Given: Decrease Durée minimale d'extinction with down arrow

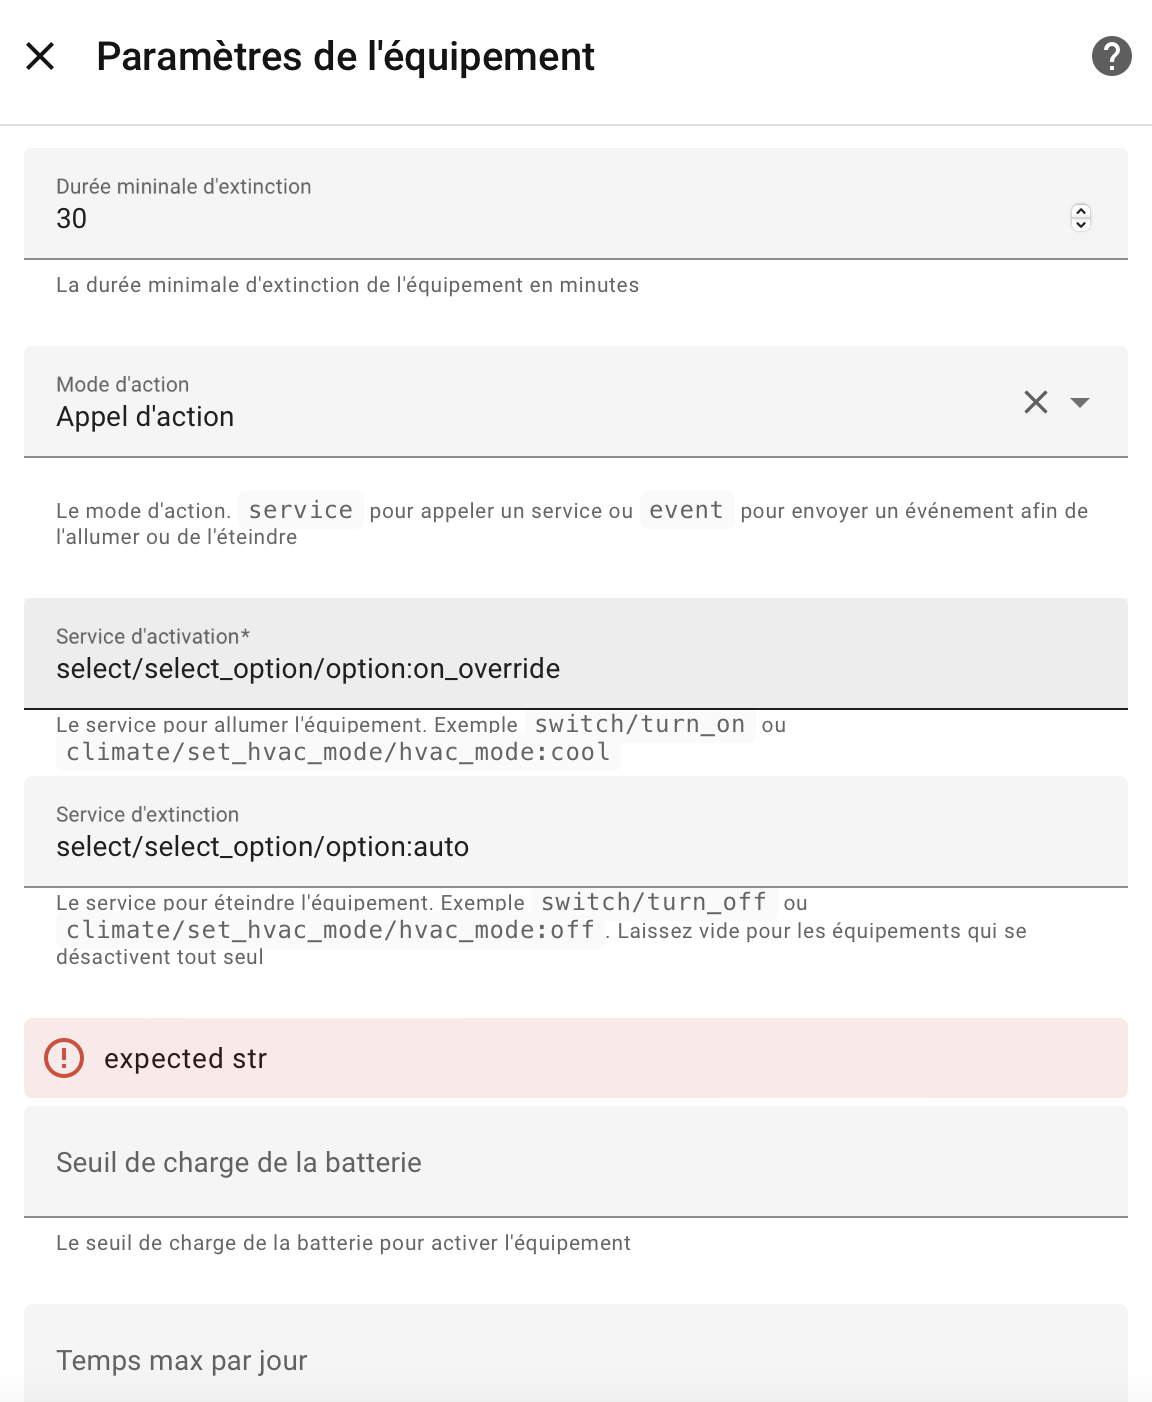Looking at the screenshot, I should [1081, 224].
